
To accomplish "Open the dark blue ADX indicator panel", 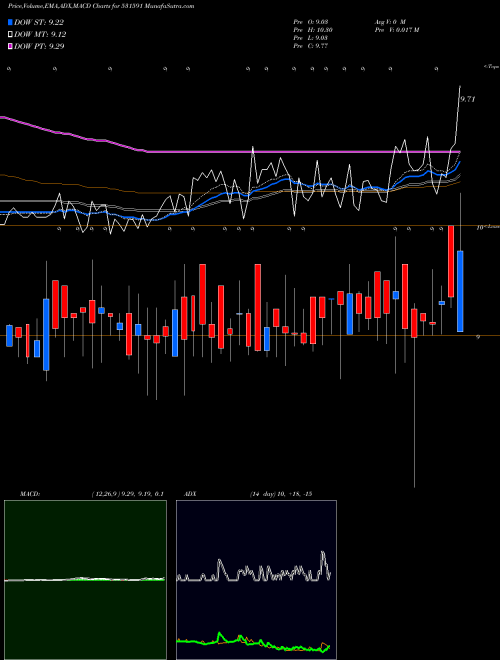I will click(256, 580).
